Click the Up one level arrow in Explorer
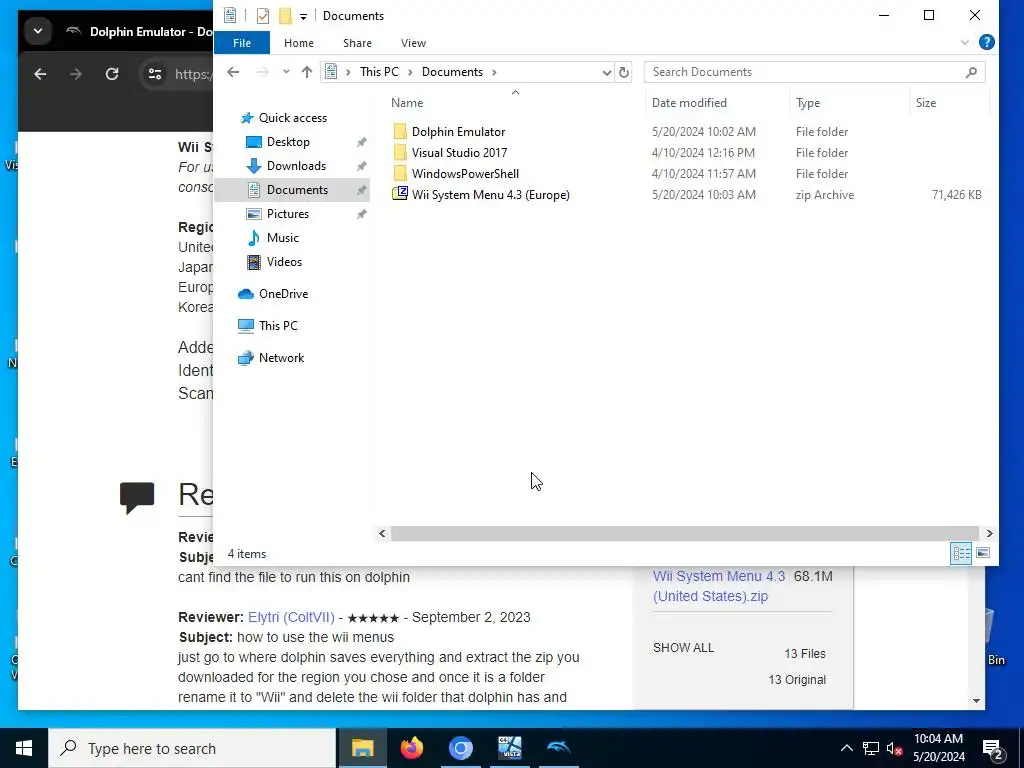1024x768 pixels. [x=306, y=72]
